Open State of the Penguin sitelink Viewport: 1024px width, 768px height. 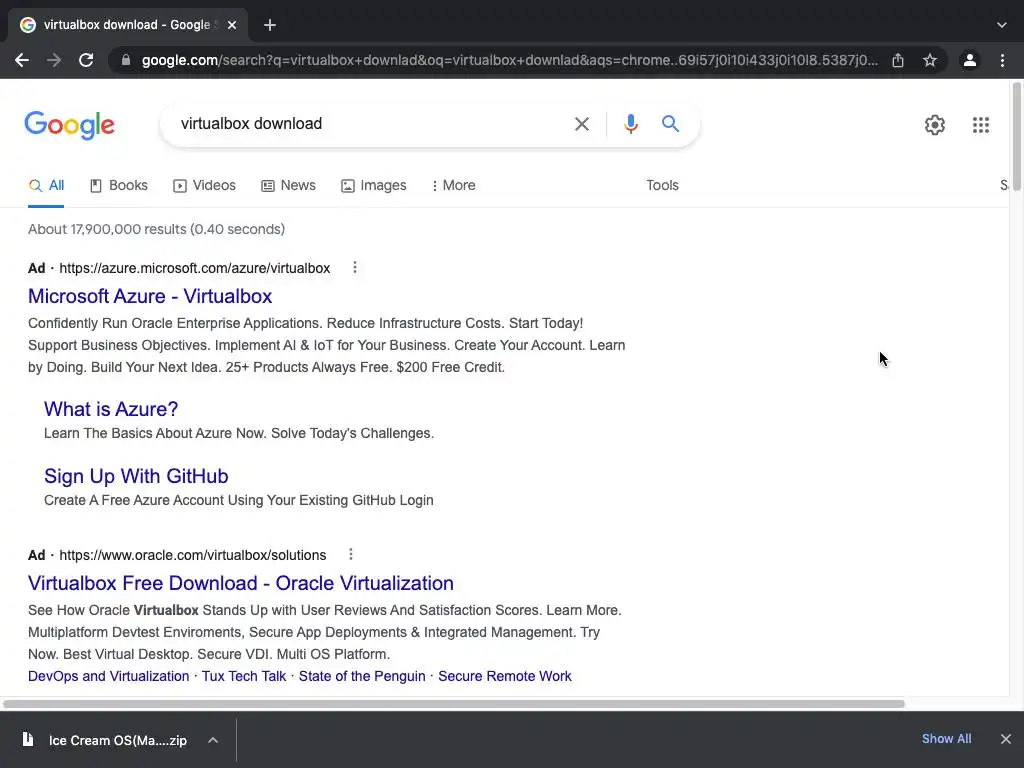(x=362, y=676)
